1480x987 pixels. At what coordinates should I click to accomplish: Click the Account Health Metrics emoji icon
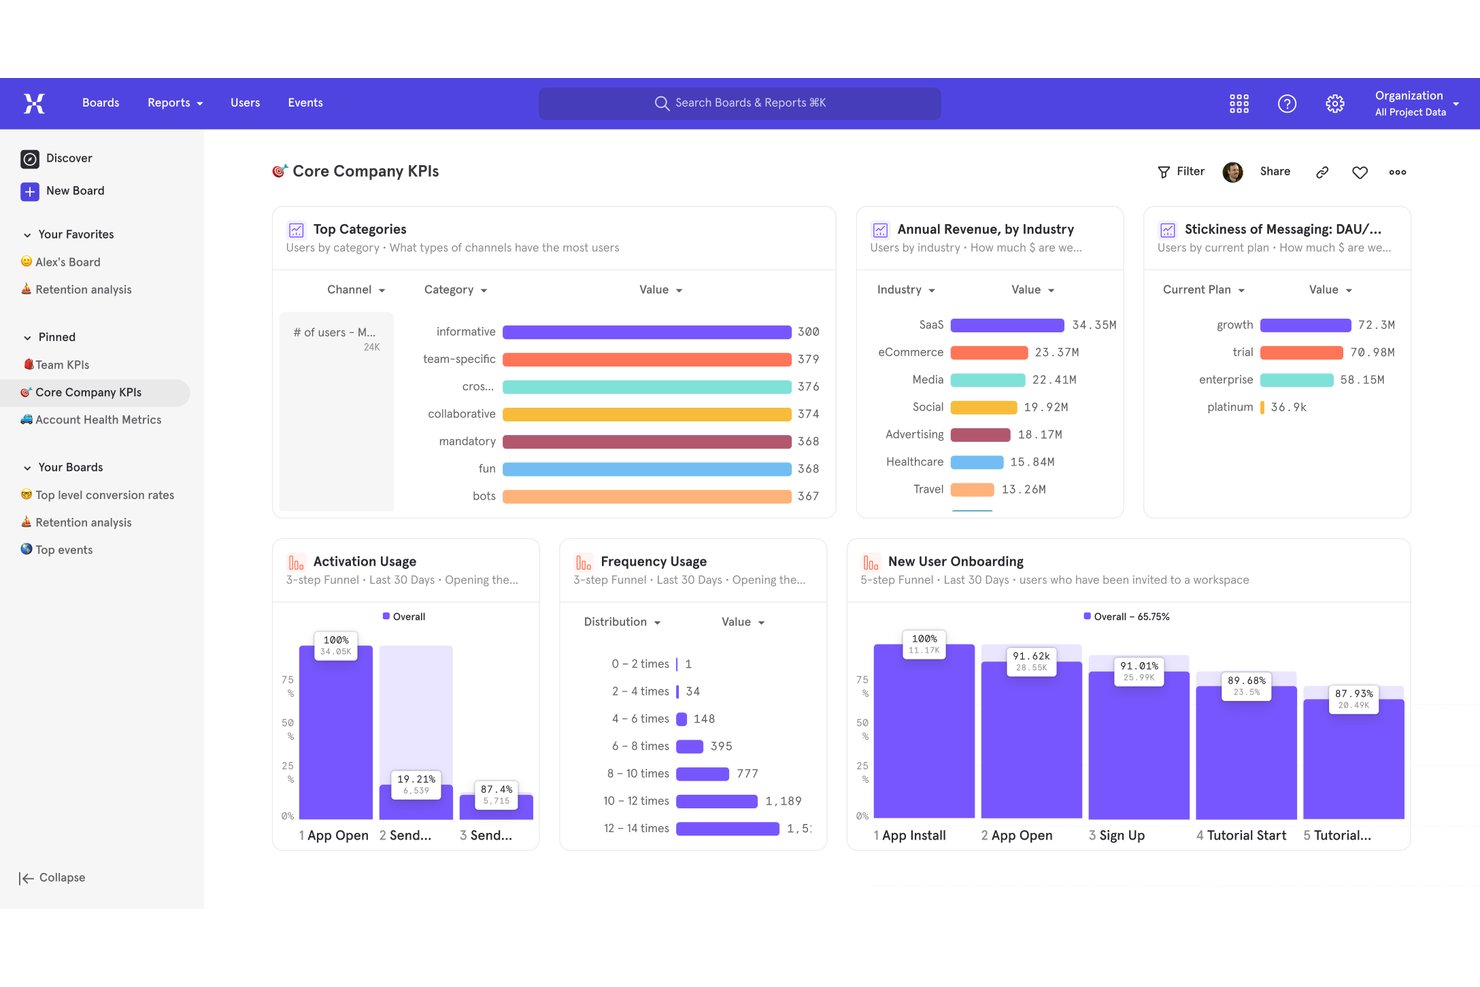pyautogui.click(x=26, y=420)
